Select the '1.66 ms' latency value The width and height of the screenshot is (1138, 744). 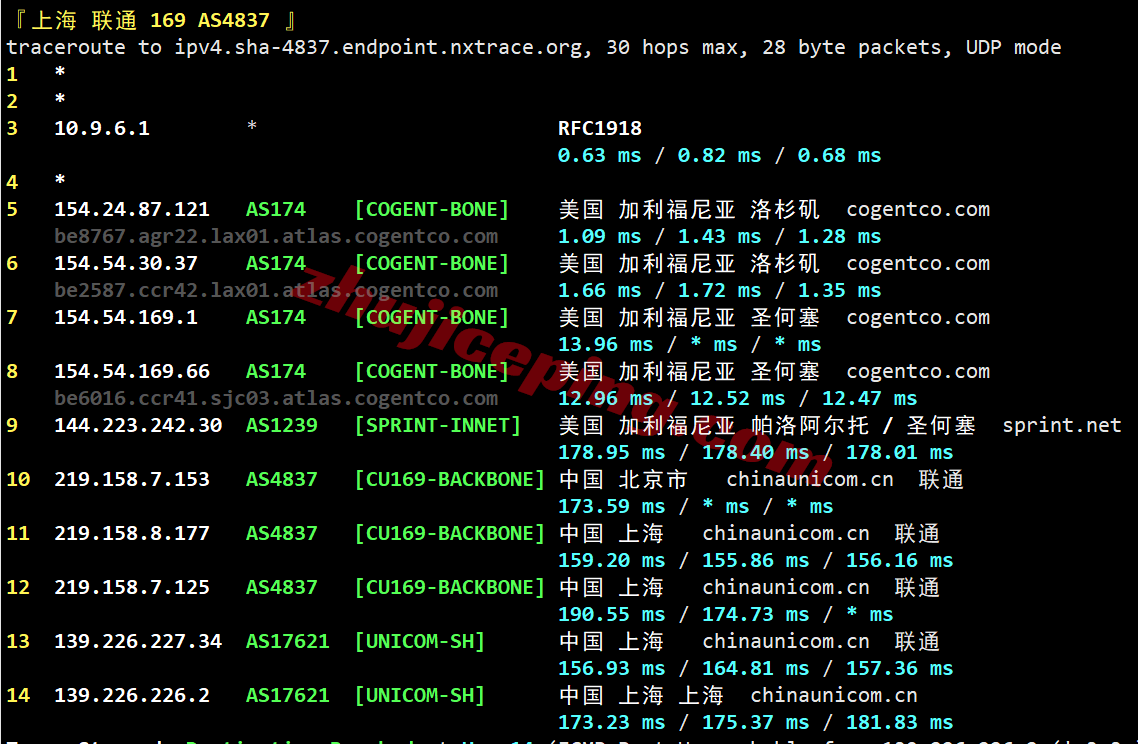pos(599,290)
